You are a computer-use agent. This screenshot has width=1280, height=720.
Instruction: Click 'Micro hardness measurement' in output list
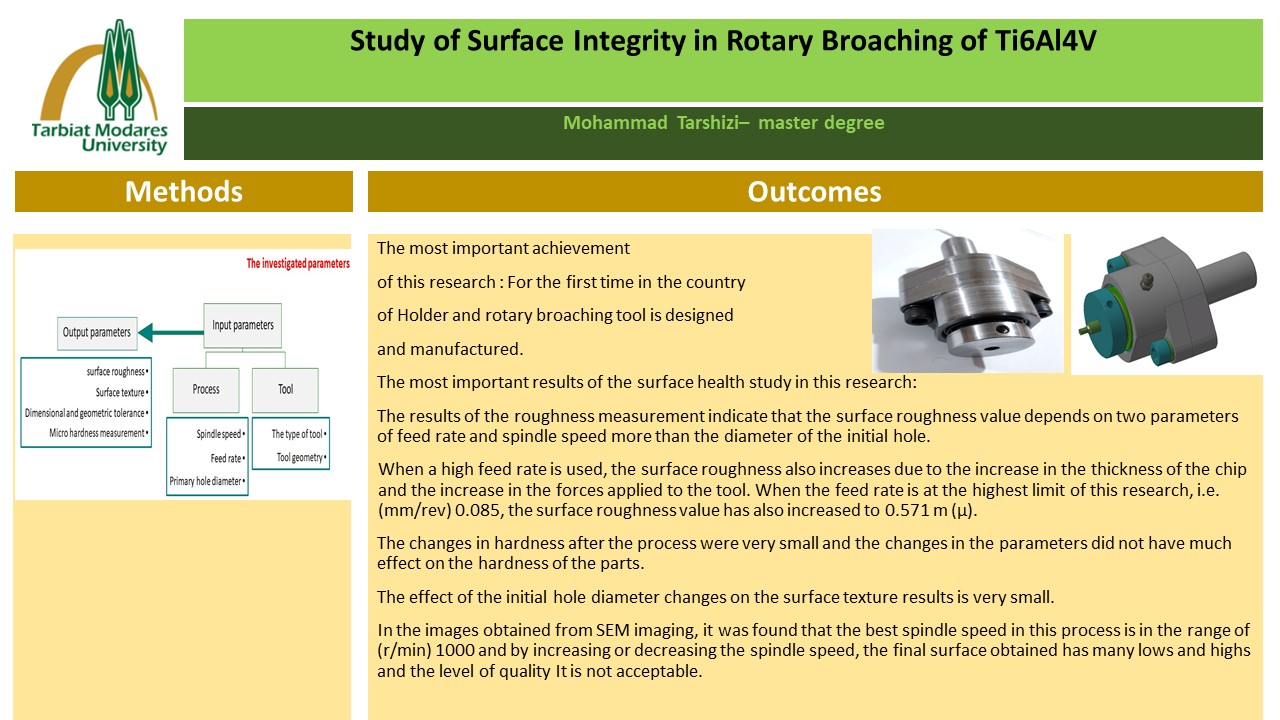(x=98, y=433)
